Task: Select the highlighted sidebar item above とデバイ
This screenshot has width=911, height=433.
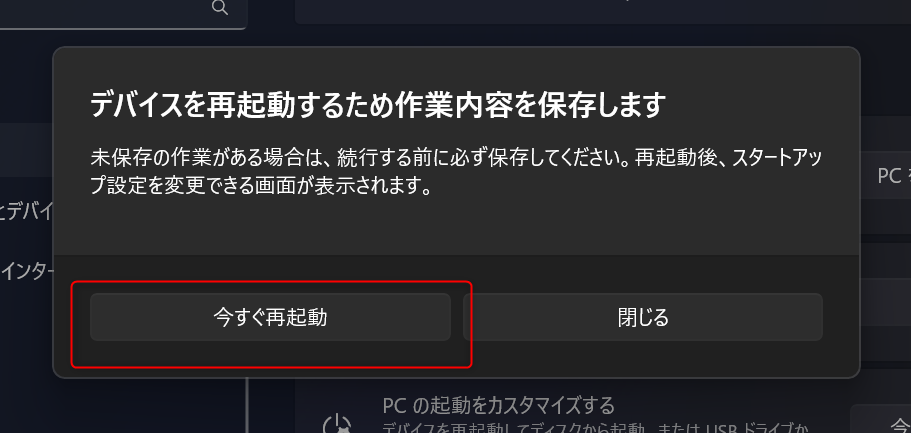Action: pos(26,149)
